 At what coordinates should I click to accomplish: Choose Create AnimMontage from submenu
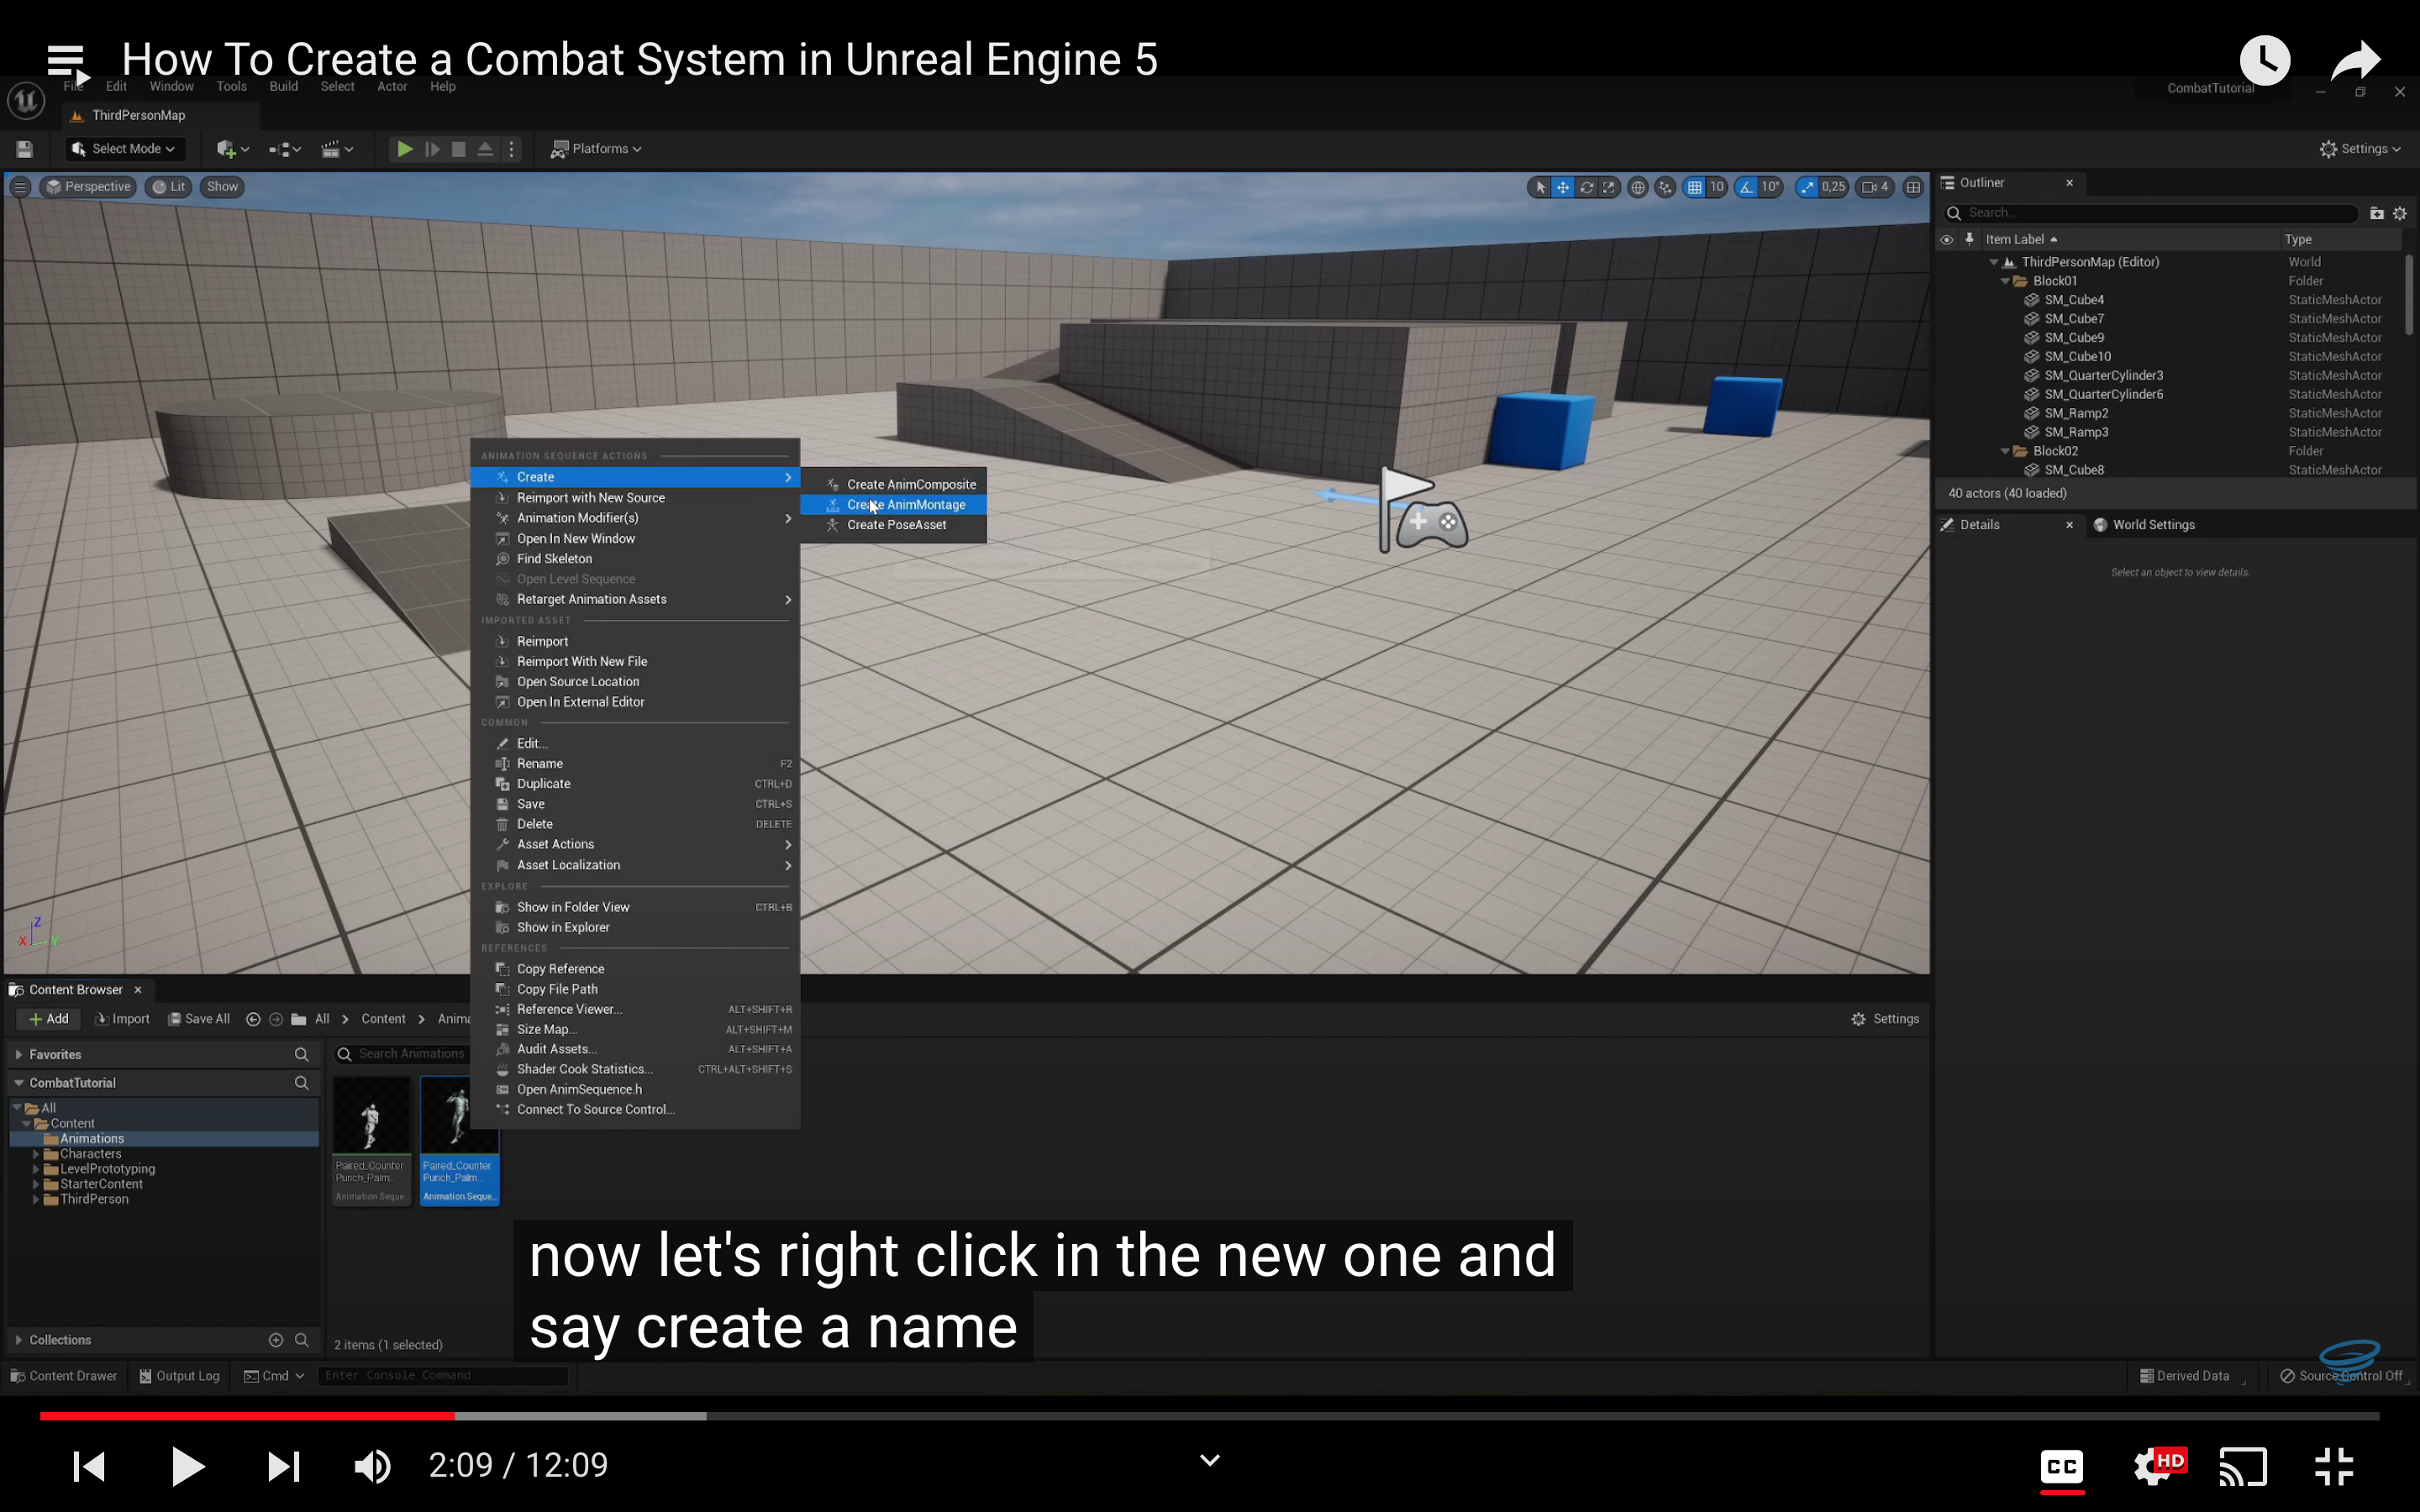905,505
